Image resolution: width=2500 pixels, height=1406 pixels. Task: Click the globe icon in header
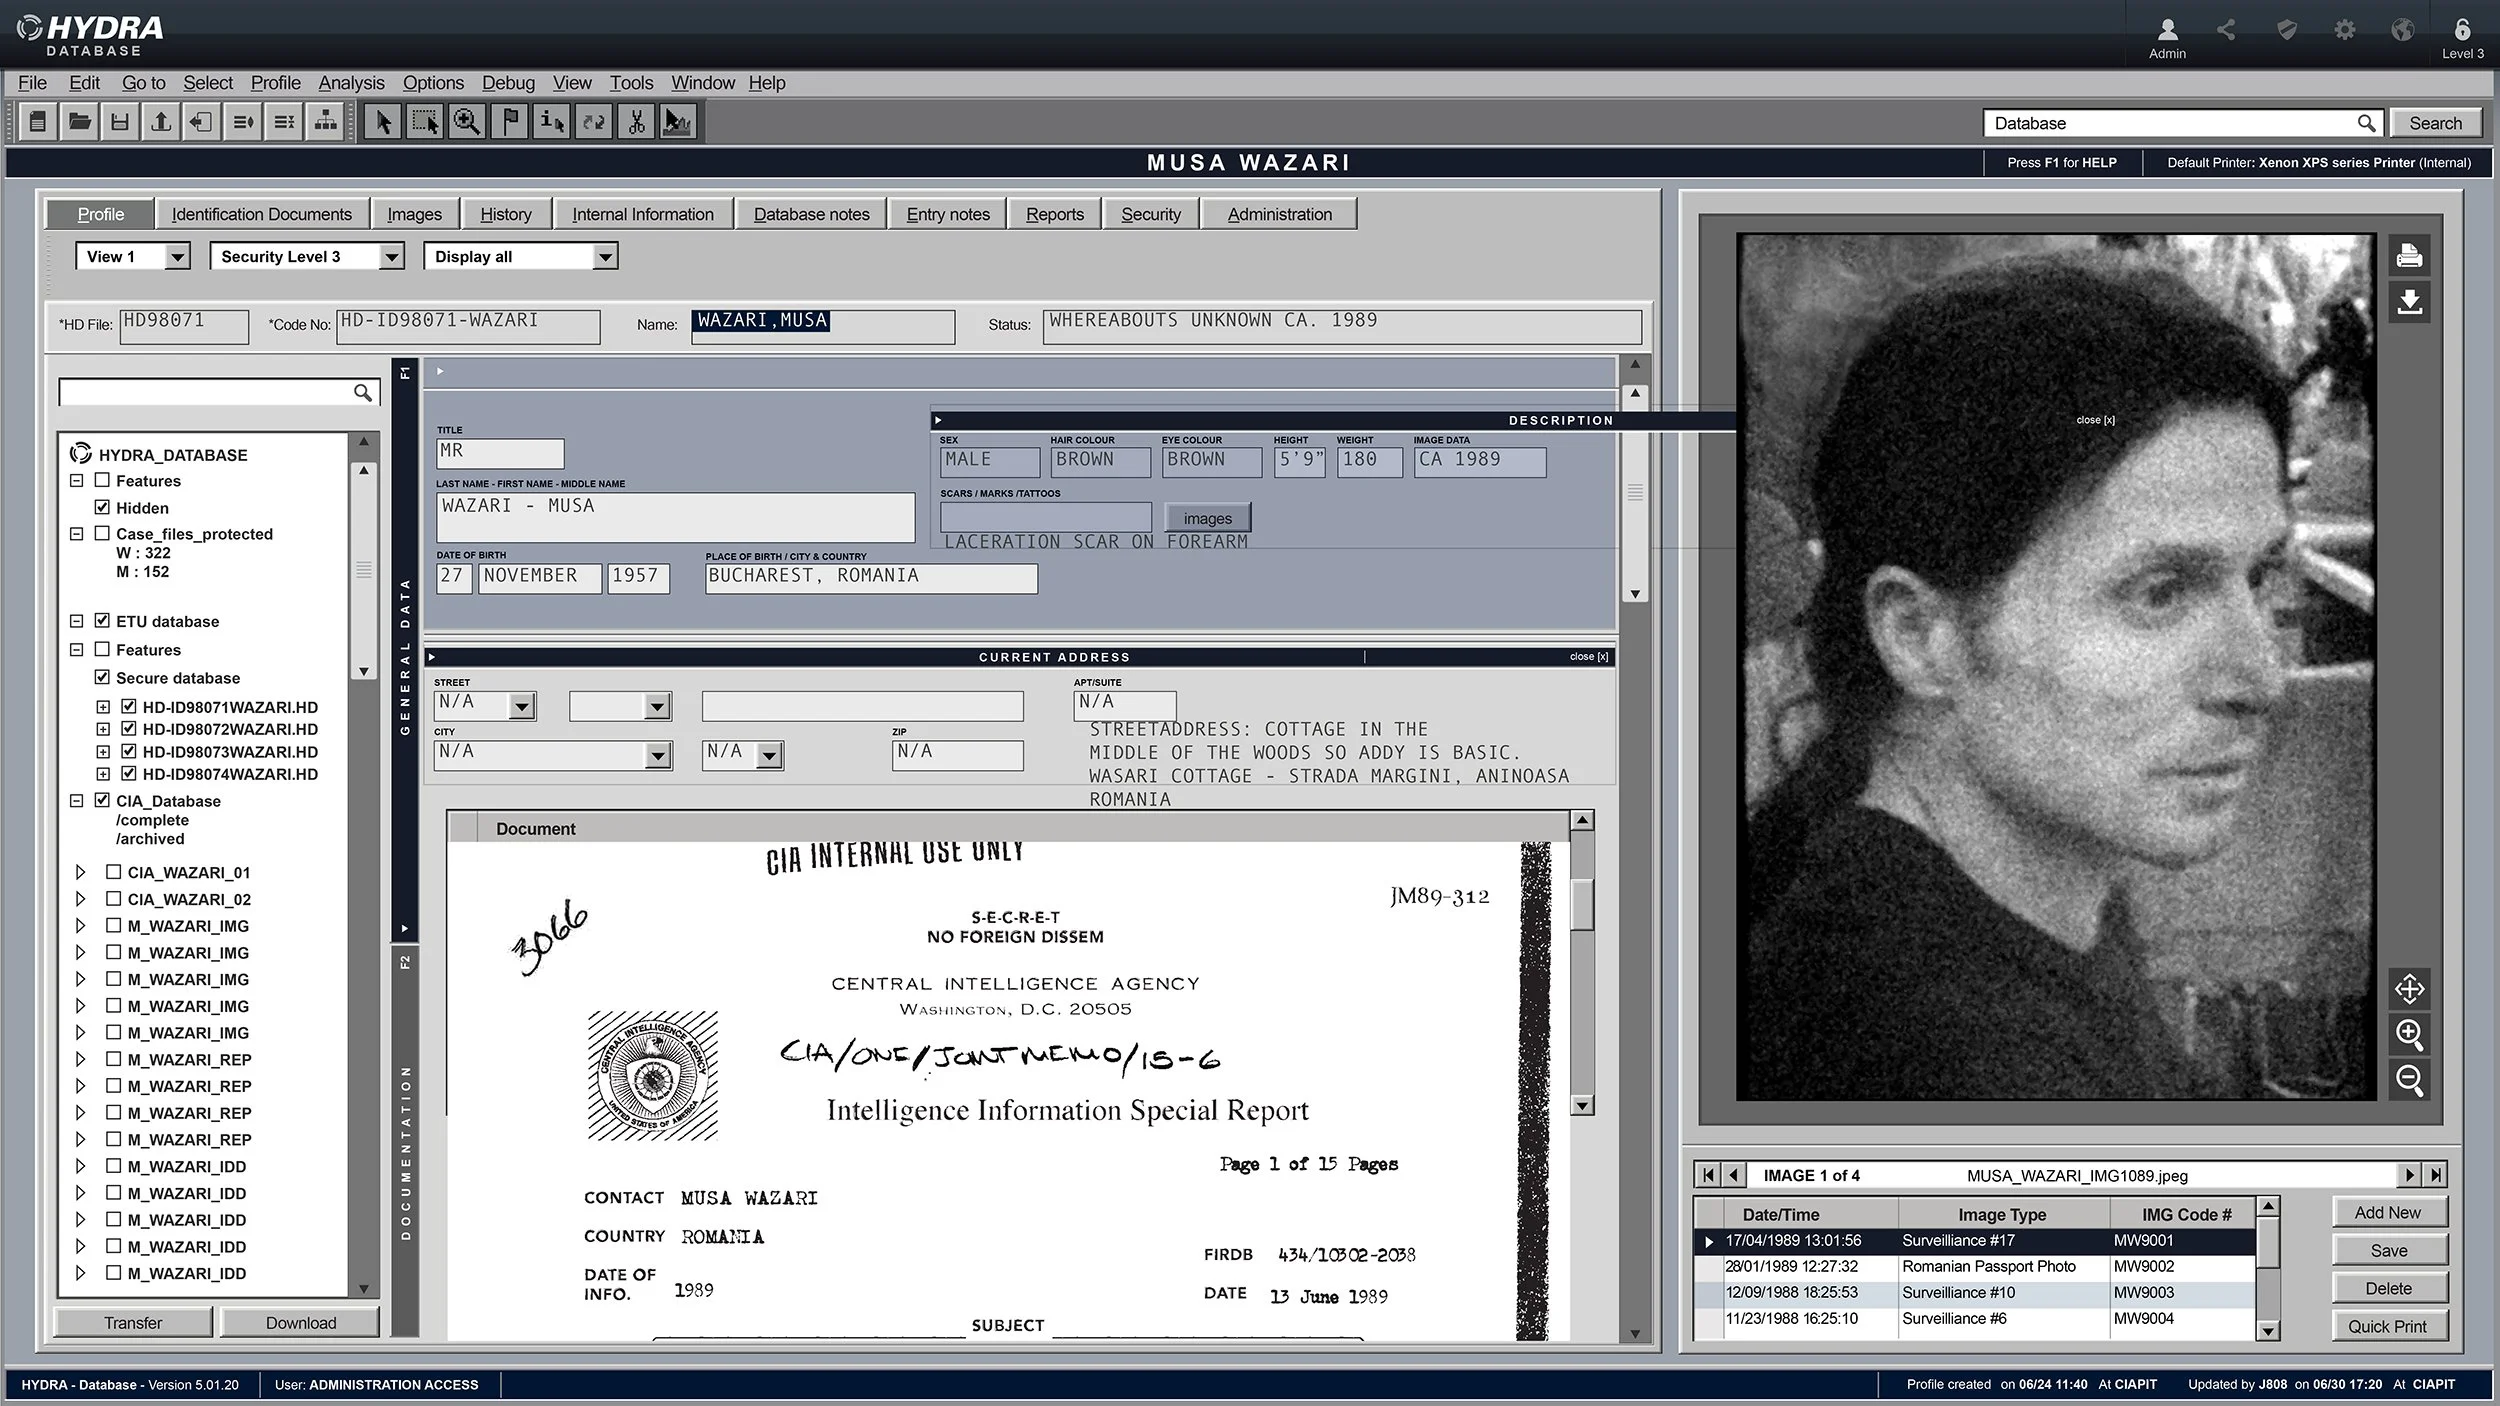(2403, 30)
